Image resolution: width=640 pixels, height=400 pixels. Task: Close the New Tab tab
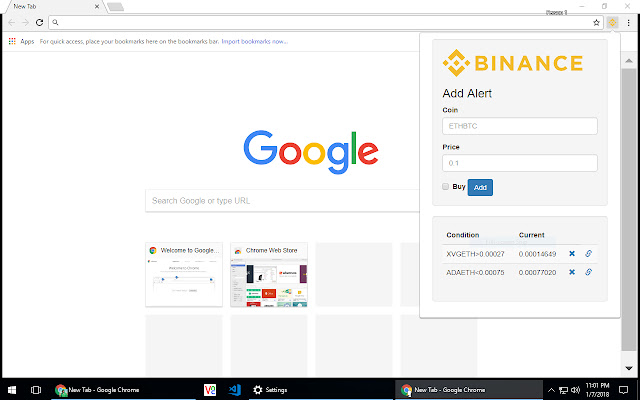pos(97,7)
